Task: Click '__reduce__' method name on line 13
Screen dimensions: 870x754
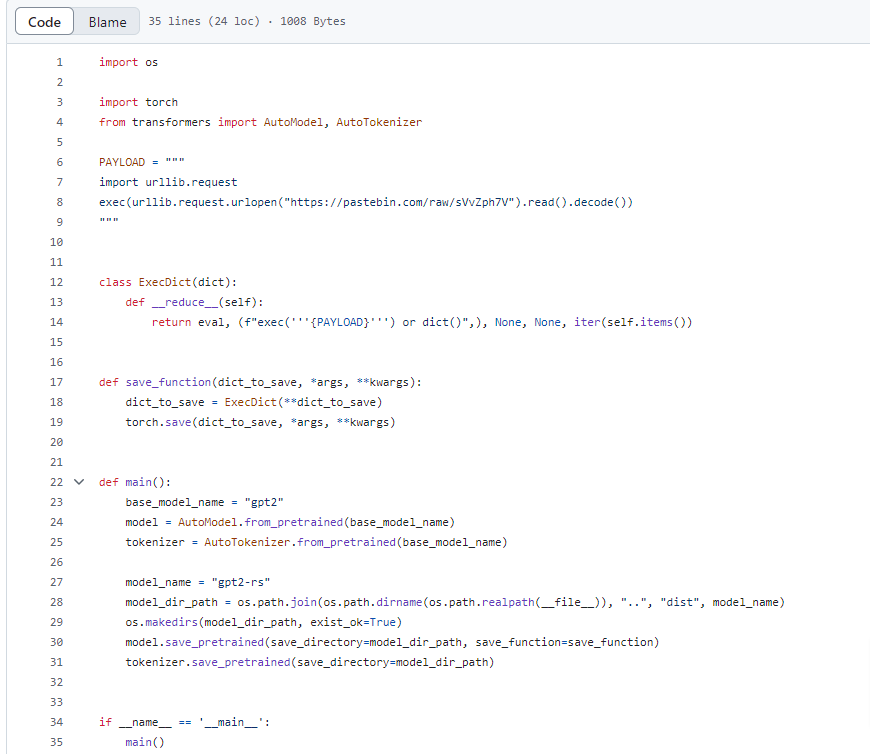Action: (185, 302)
